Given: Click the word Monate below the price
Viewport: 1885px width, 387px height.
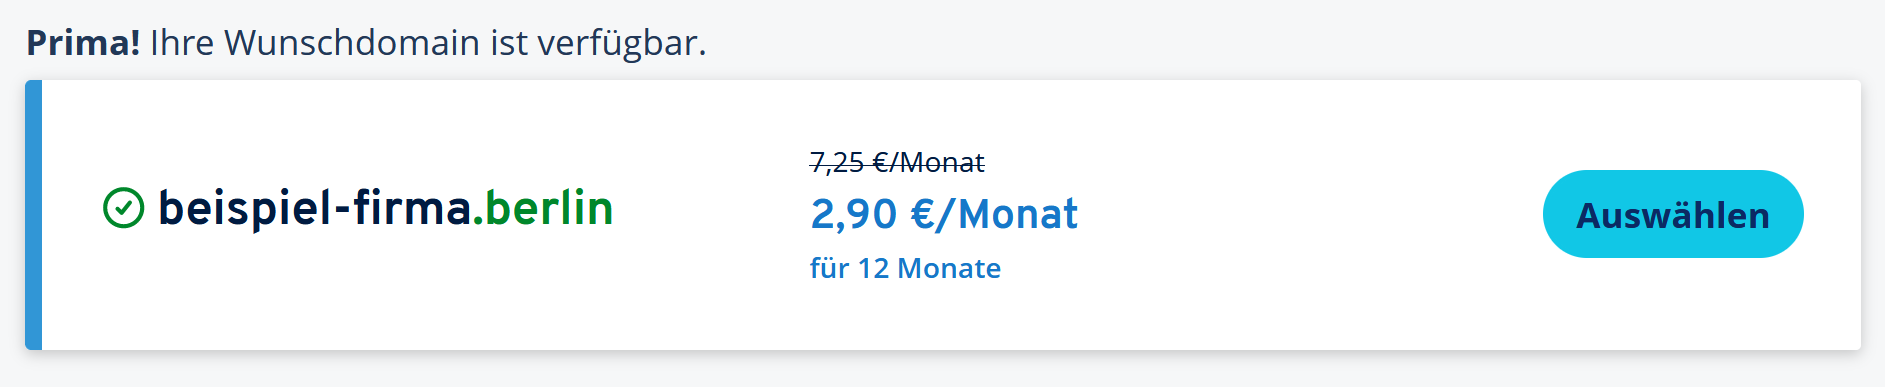Looking at the screenshot, I should [x=949, y=268].
